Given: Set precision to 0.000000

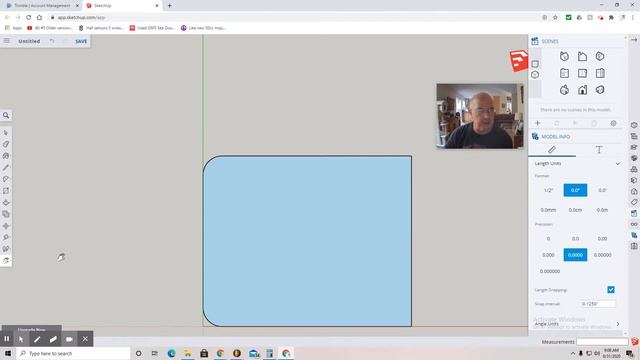Looking at the screenshot, I should coord(550,271).
